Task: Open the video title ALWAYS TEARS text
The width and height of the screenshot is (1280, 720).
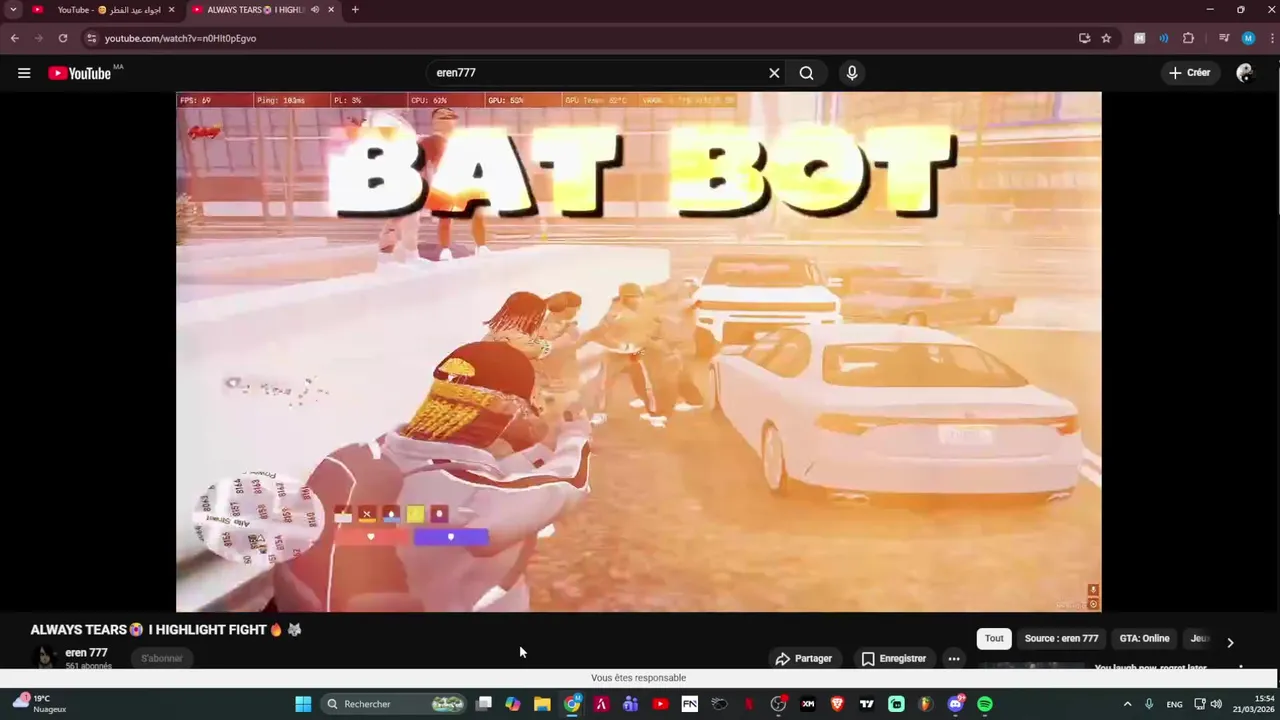Action: (166, 630)
